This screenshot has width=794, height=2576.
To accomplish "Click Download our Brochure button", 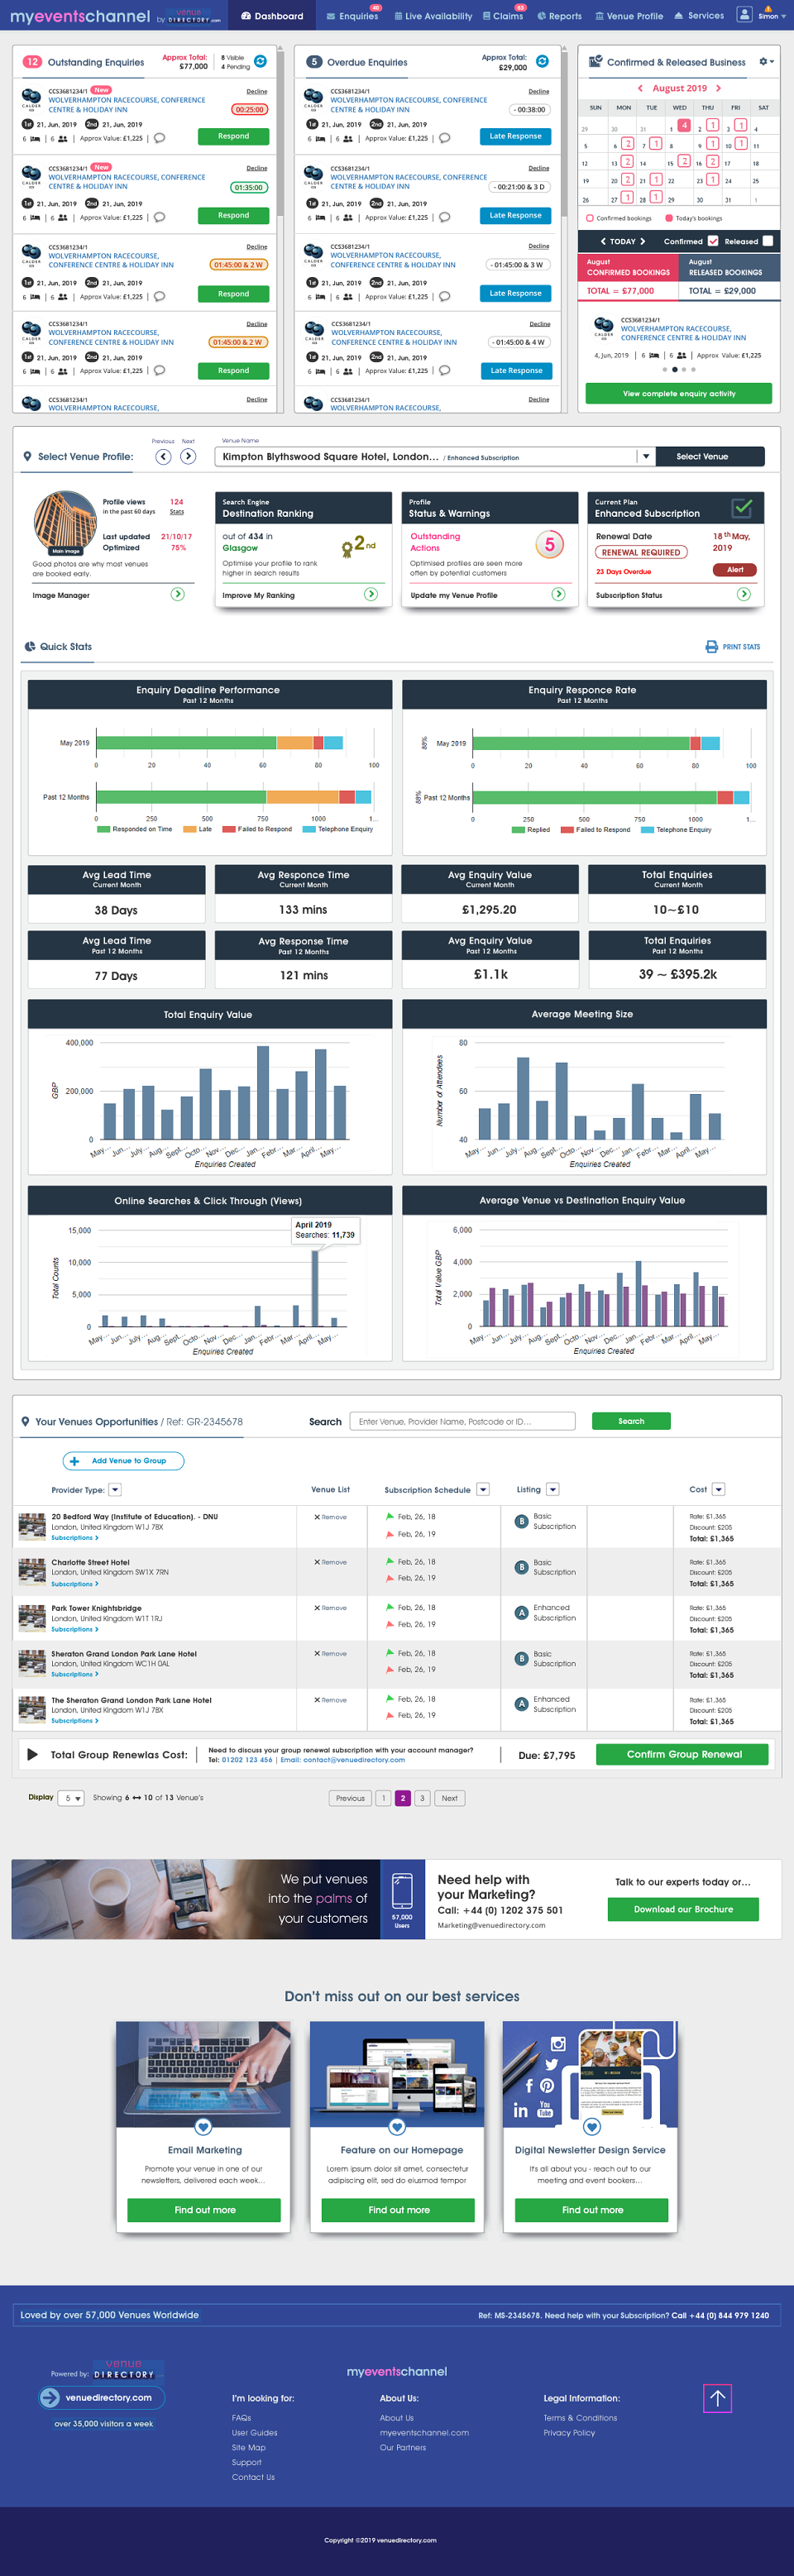I will tap(683, 1909).
